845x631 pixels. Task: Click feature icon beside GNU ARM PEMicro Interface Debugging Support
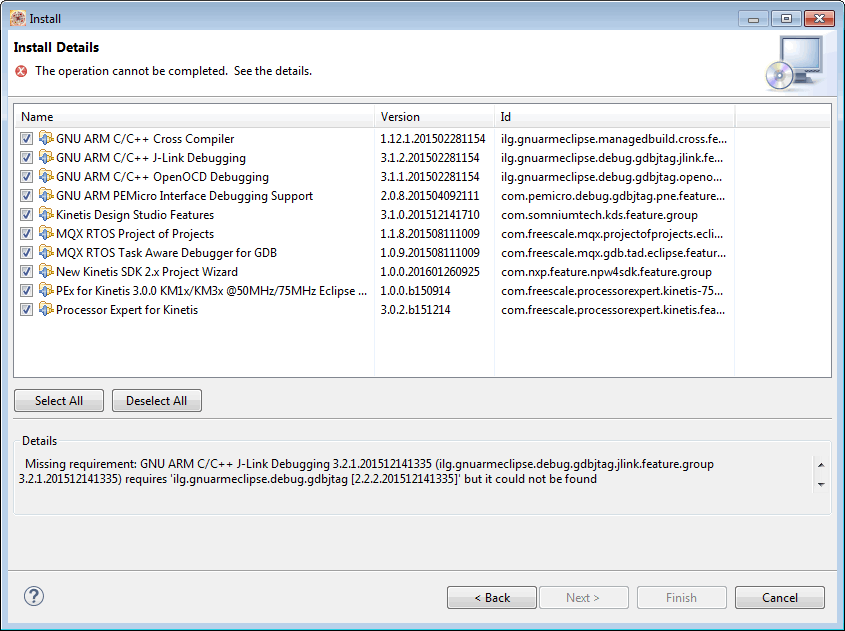[x=46, y=195]
